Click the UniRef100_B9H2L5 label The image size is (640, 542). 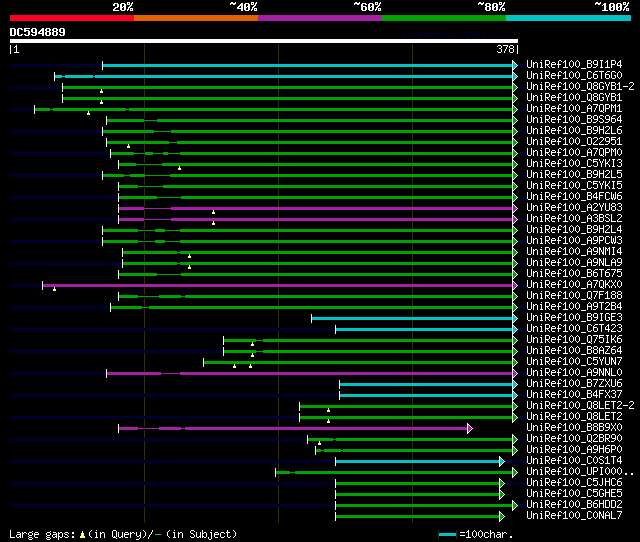click(x=574, y=175)
